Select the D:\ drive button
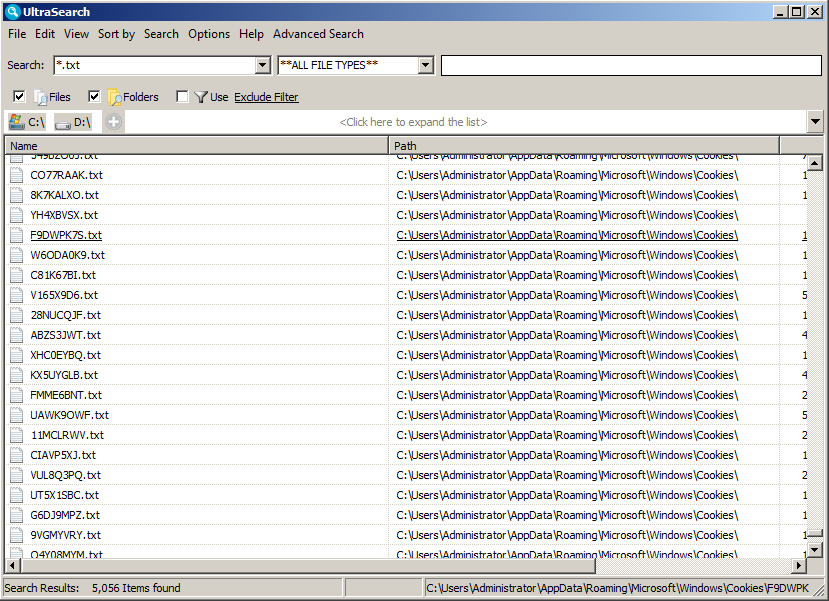Image resolution: width=829 pixels, height=601 pixels. pos(73,122)
